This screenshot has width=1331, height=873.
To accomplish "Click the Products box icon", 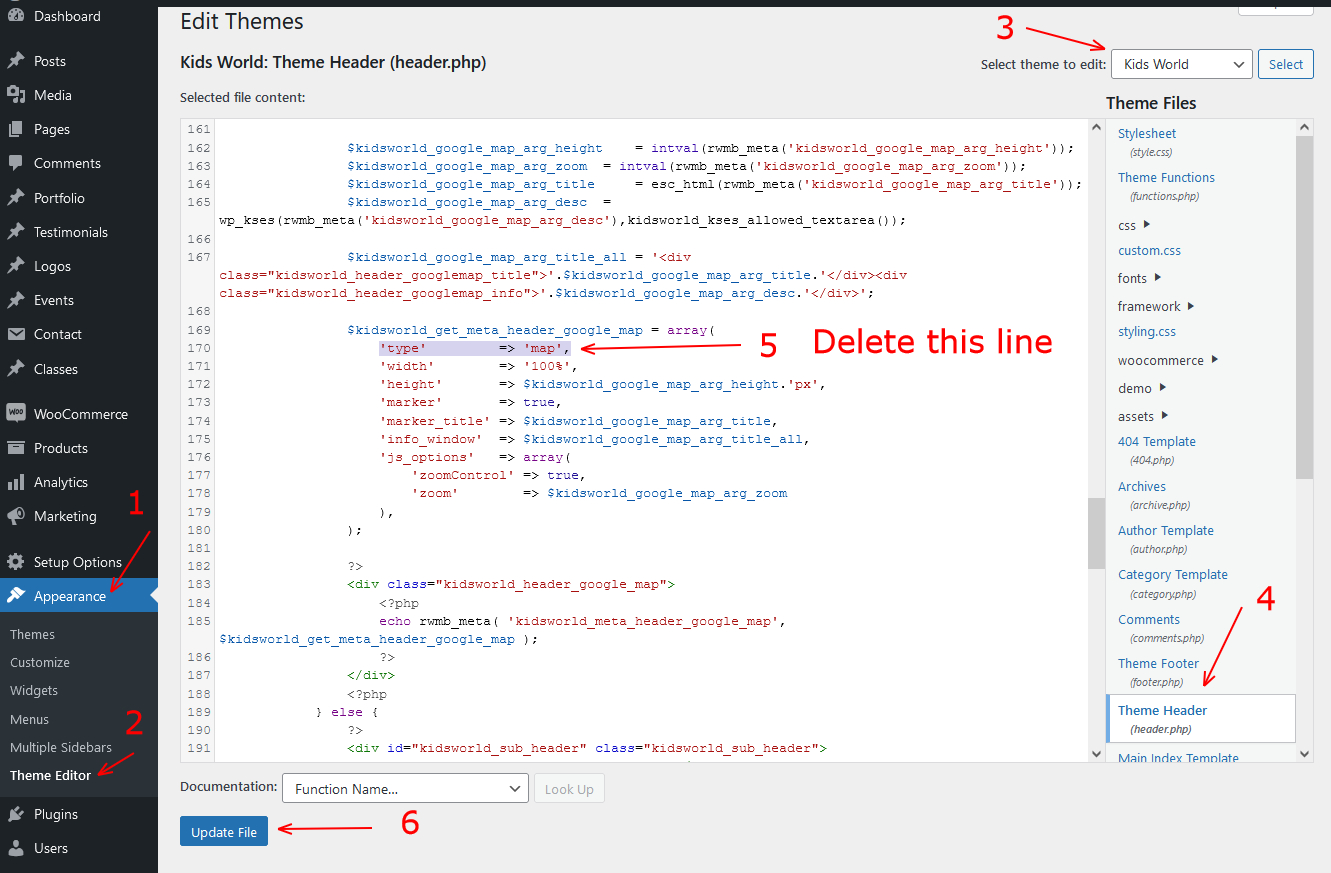I will (16, 448).
